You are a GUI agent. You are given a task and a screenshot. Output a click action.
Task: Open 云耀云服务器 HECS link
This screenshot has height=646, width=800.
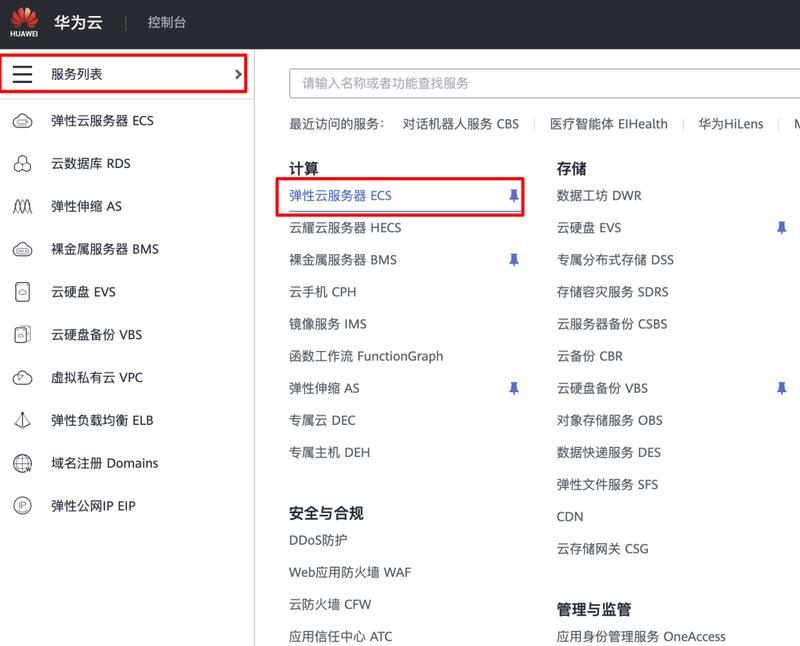coord(345,228)
